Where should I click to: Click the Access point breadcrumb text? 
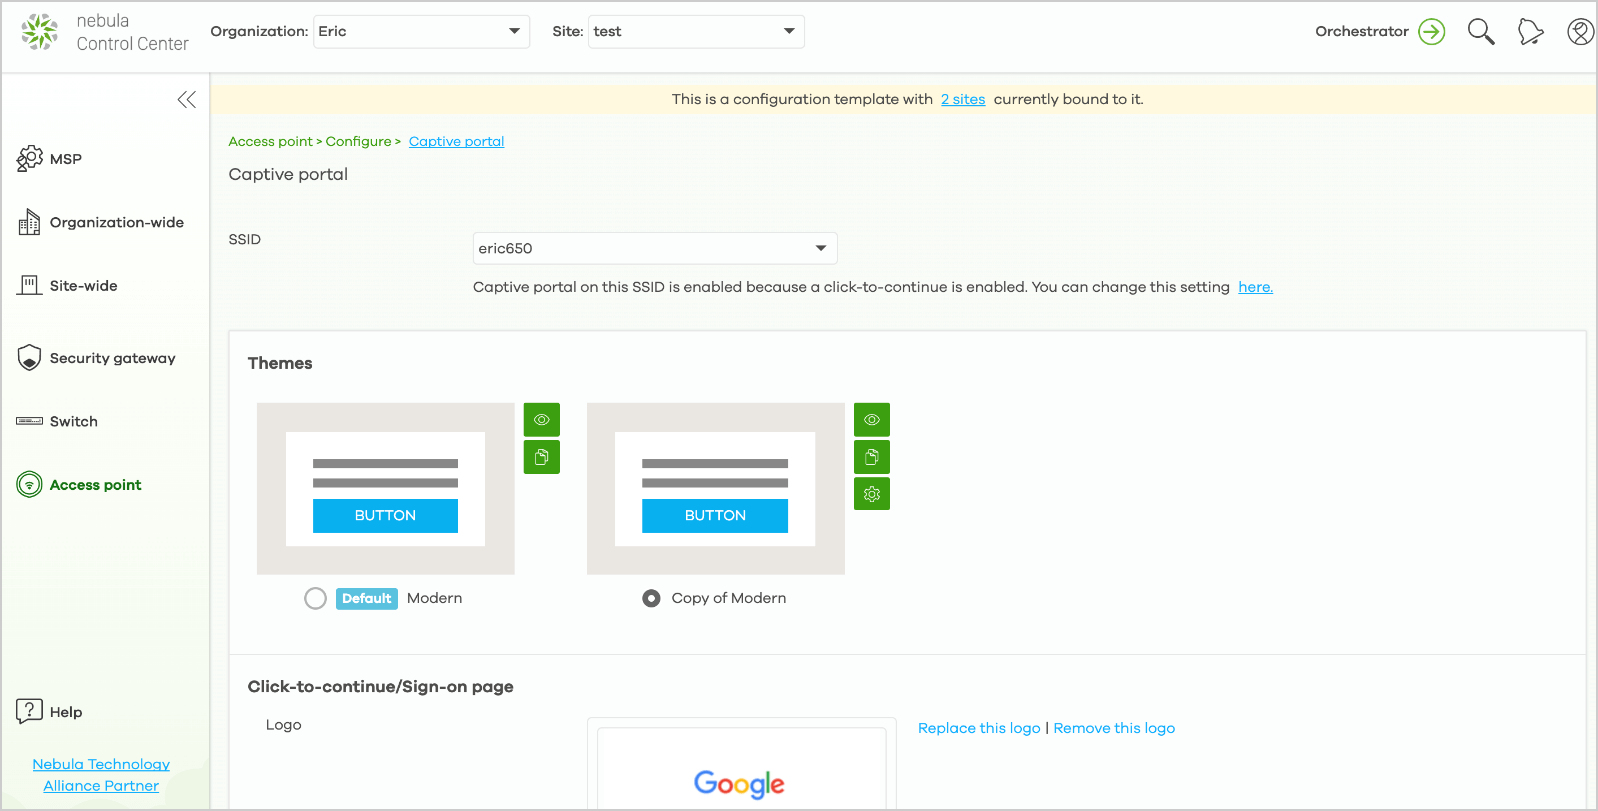tap(270, 141)
